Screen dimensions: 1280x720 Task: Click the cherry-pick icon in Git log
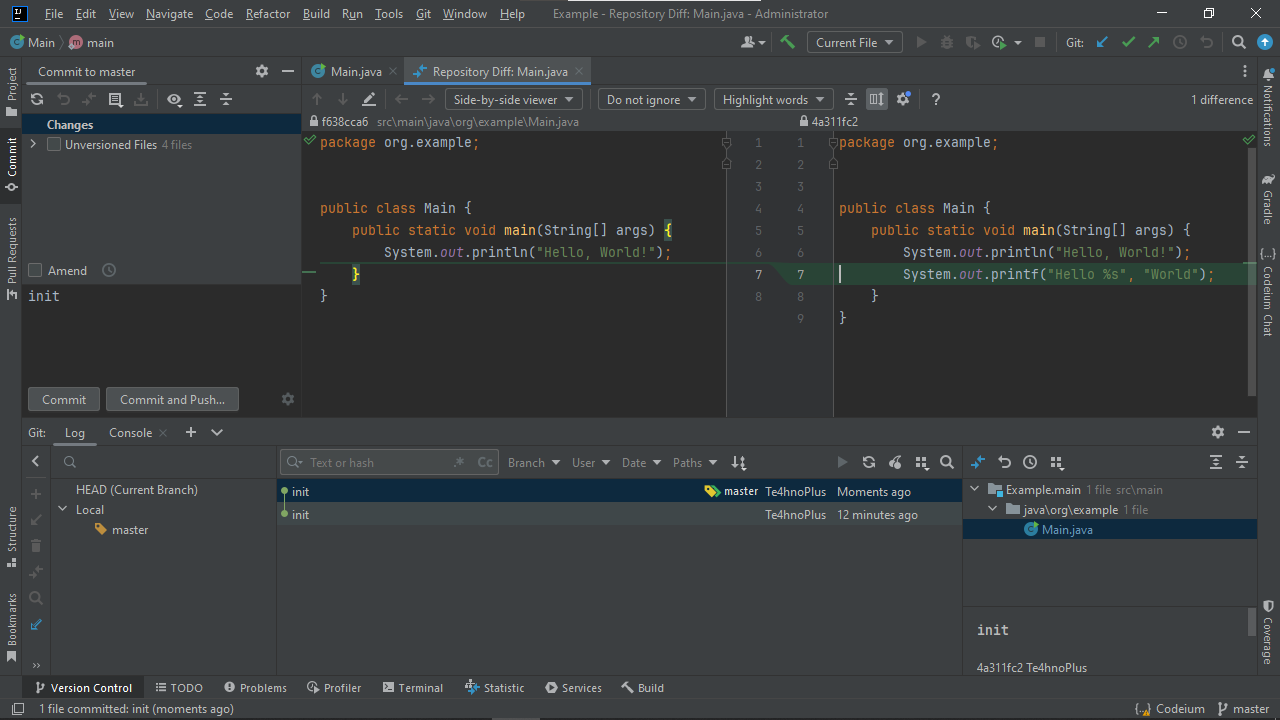click(895, 462)
